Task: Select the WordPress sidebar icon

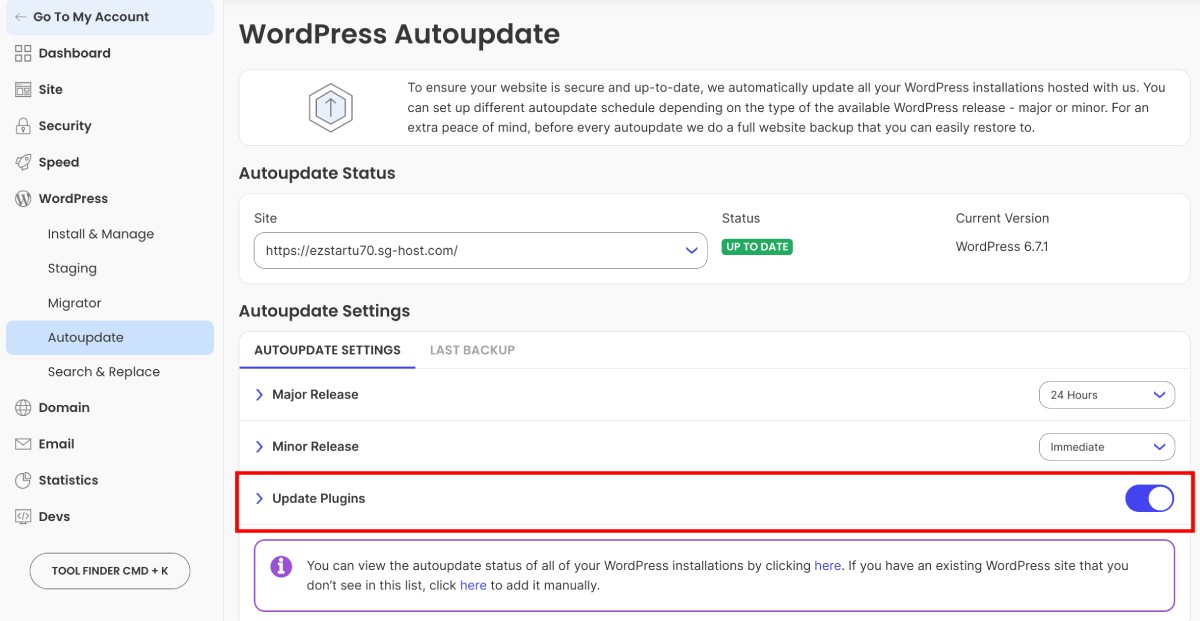Action: point(22,198)
